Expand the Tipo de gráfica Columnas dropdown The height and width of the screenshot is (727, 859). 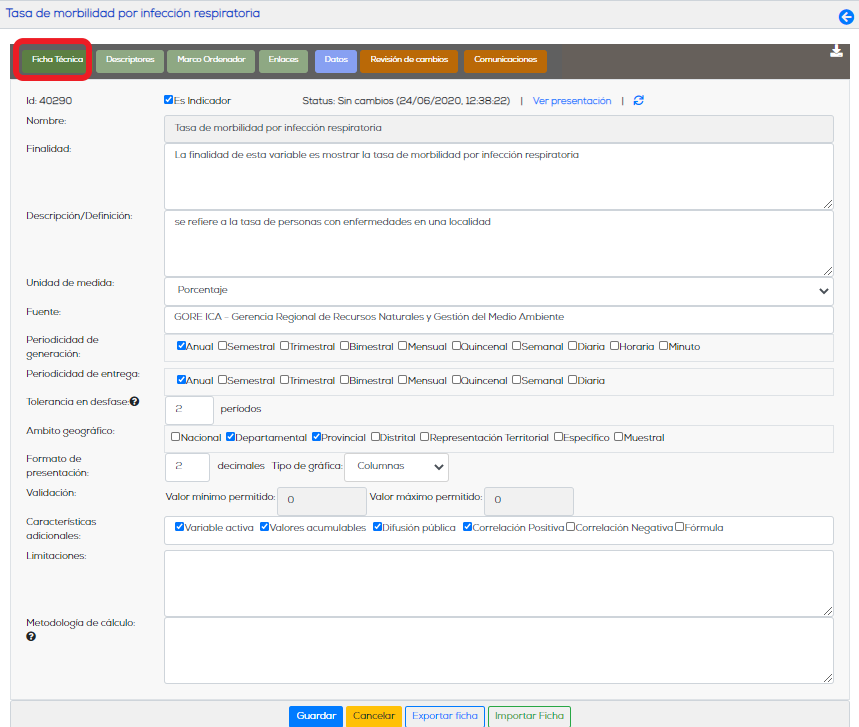[396, 467]
